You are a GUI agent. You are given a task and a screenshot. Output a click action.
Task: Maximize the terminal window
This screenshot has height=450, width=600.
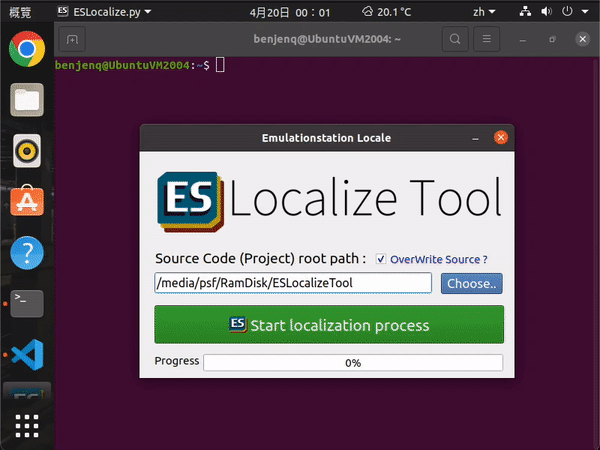point(552,39)
